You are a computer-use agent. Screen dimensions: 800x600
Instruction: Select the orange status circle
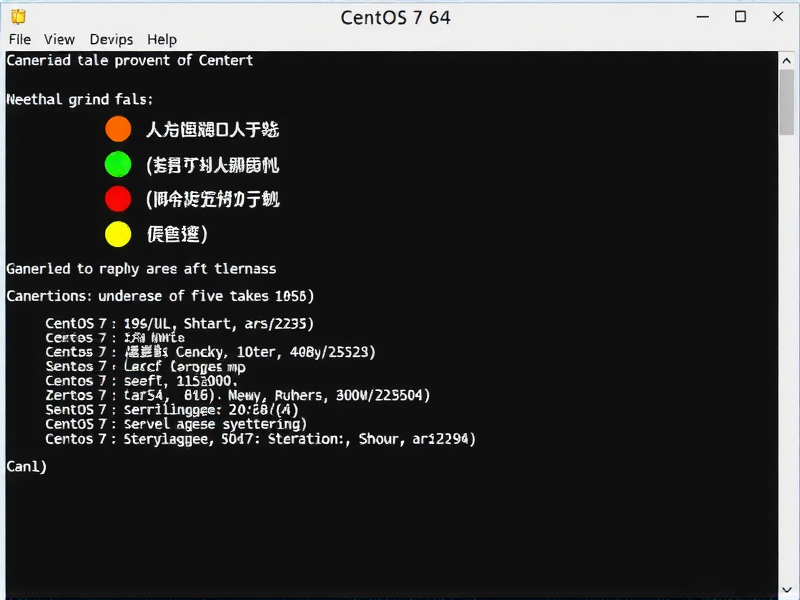pos(117,128)
